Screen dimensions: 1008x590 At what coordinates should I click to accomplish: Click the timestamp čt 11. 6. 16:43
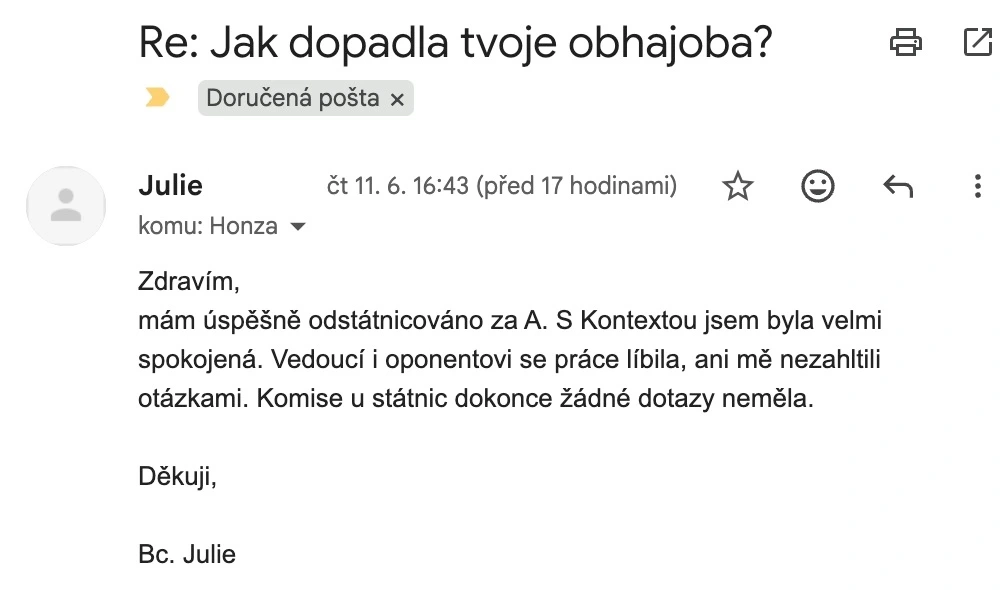coord(398,186)
